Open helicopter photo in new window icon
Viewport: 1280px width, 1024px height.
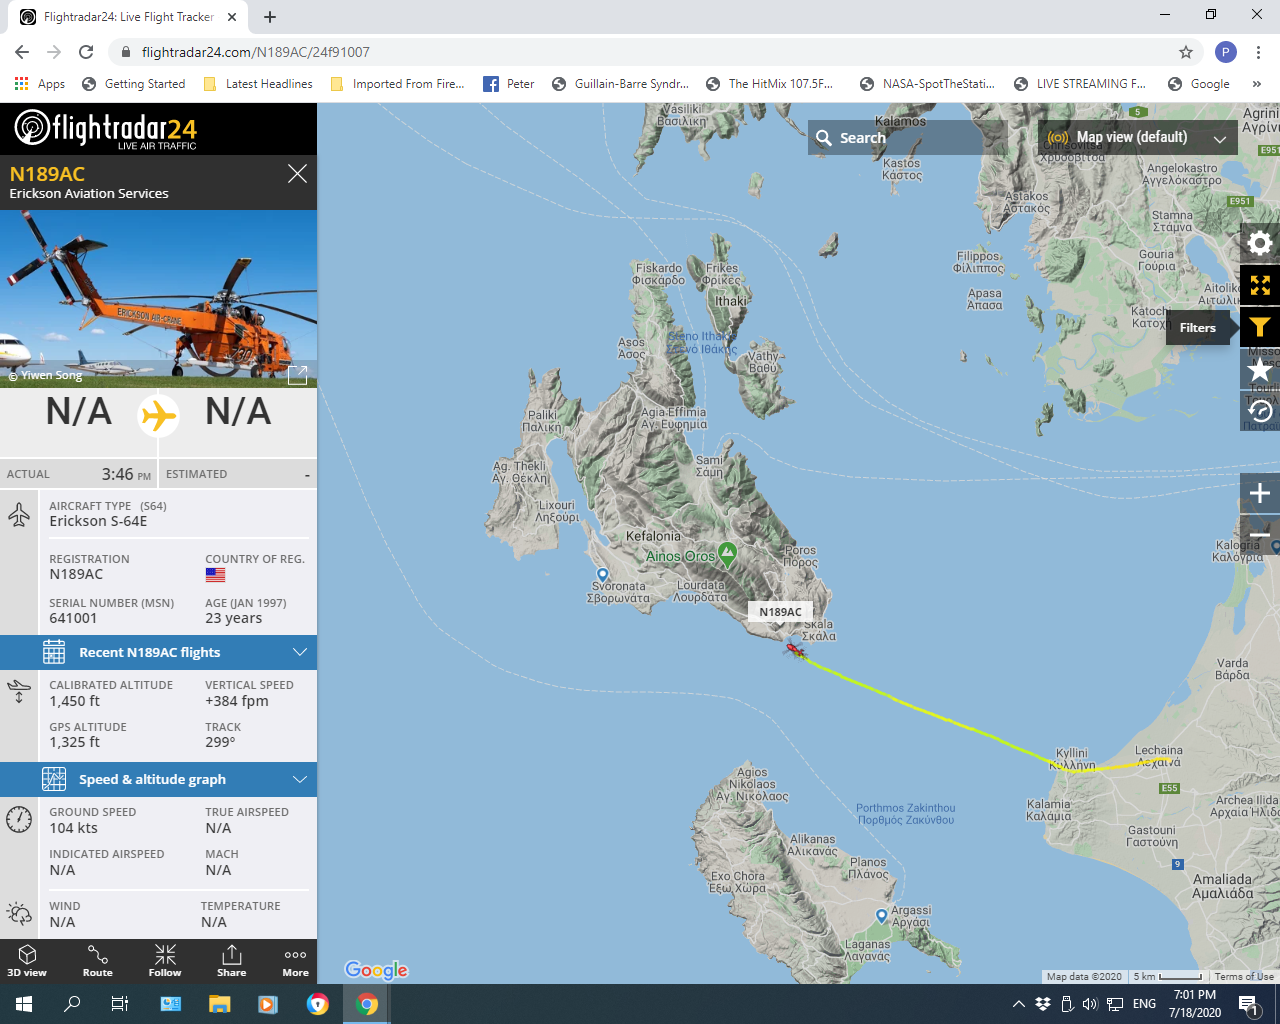click(x=297, y=375)
